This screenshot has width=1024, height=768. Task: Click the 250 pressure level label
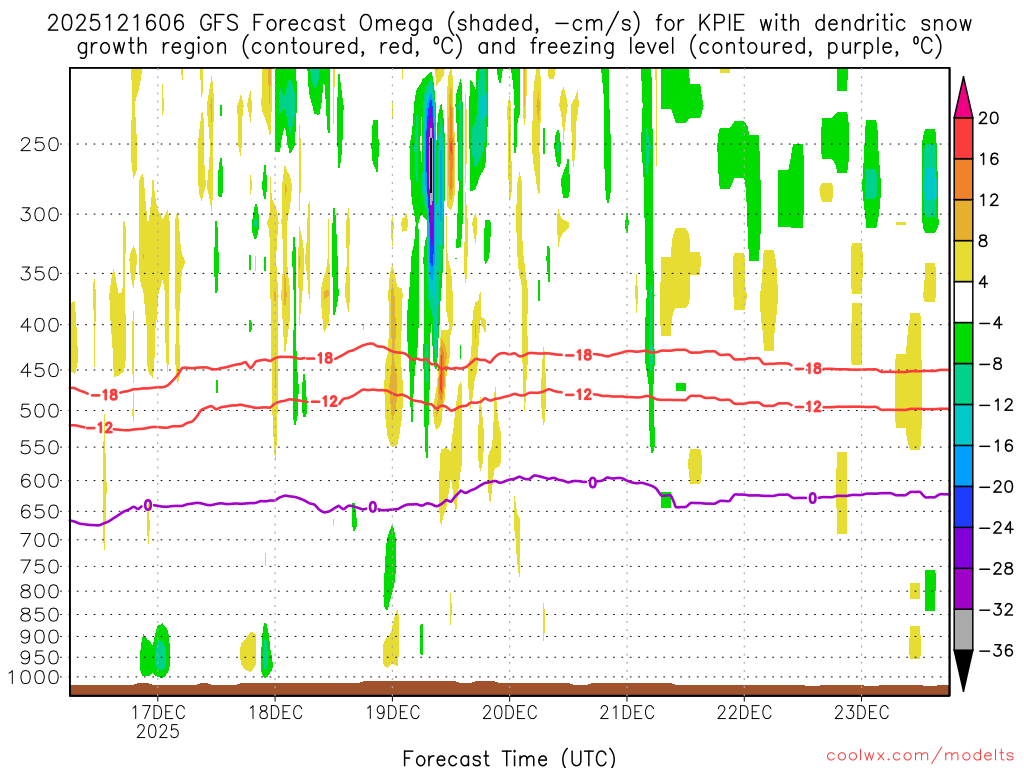[40, 144]
